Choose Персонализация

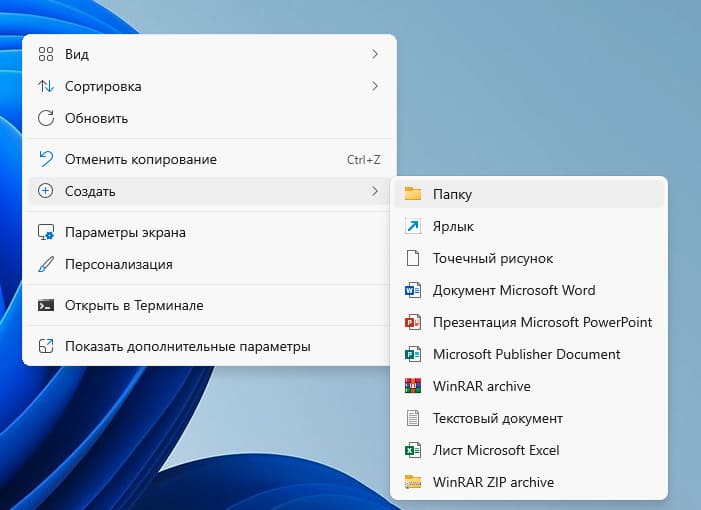209,264
